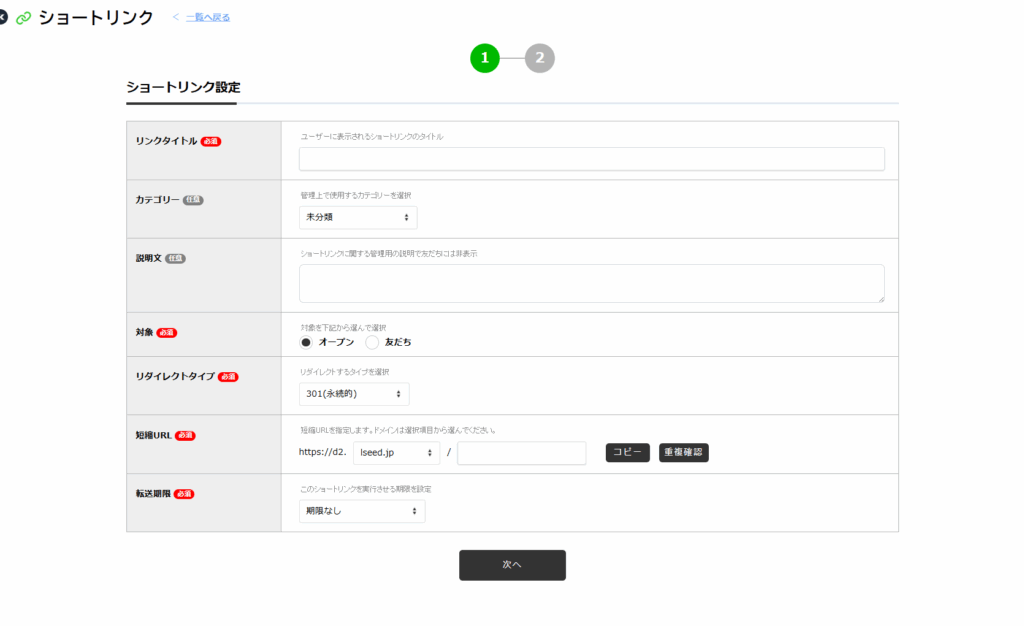Image resolution: width=1024 pixels, height=626 pixels.
Task: Open the リダイレクトタイプ dropdown showing 301(永続的)
Action: tap(354, 394)
